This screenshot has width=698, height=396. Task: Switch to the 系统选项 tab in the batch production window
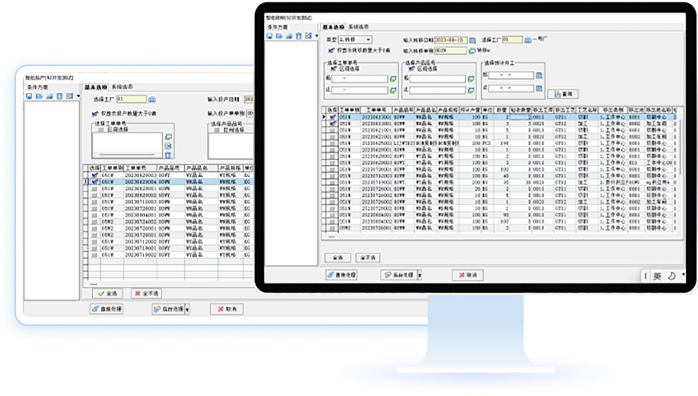point(122,87)
